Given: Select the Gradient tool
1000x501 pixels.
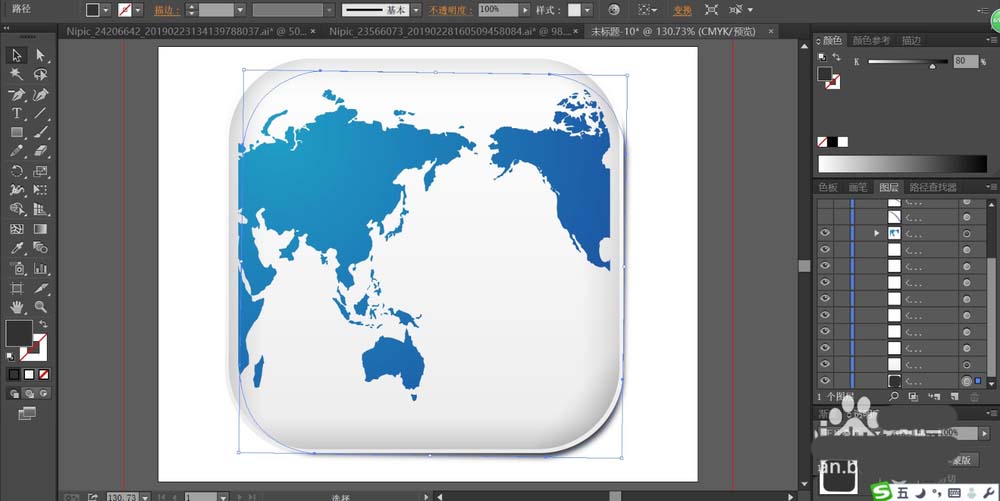Looking at the screenshot, I should tap(40, 229).
